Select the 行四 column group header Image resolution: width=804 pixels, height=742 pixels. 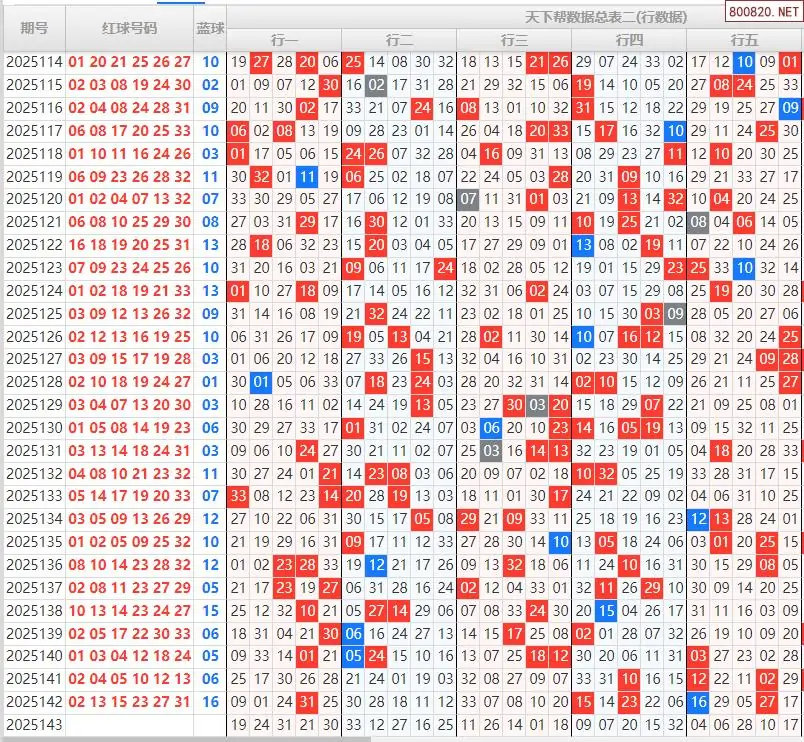[x=629, y=40]
